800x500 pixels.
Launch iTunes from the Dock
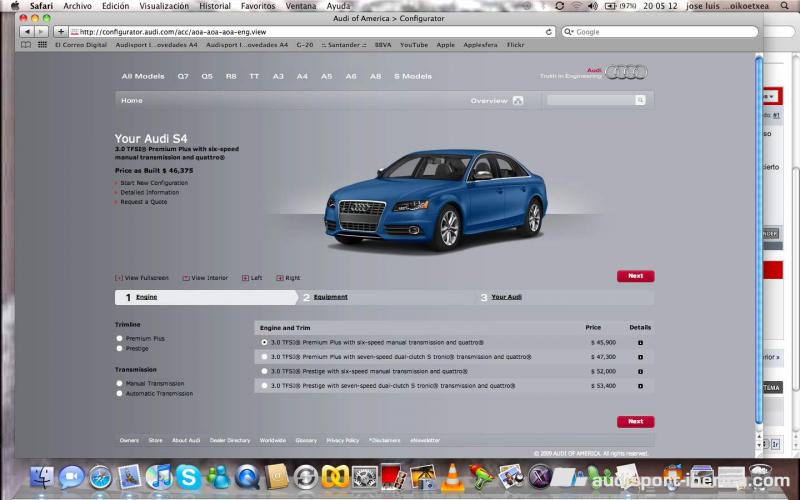tap(159, 477)
